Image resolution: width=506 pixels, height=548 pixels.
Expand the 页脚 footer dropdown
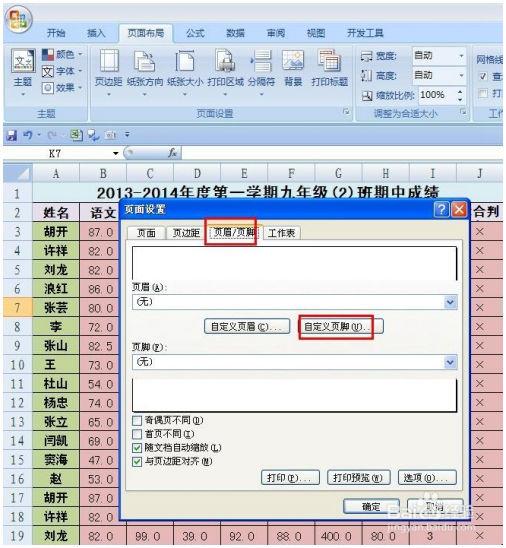click(x=450, y=362)
